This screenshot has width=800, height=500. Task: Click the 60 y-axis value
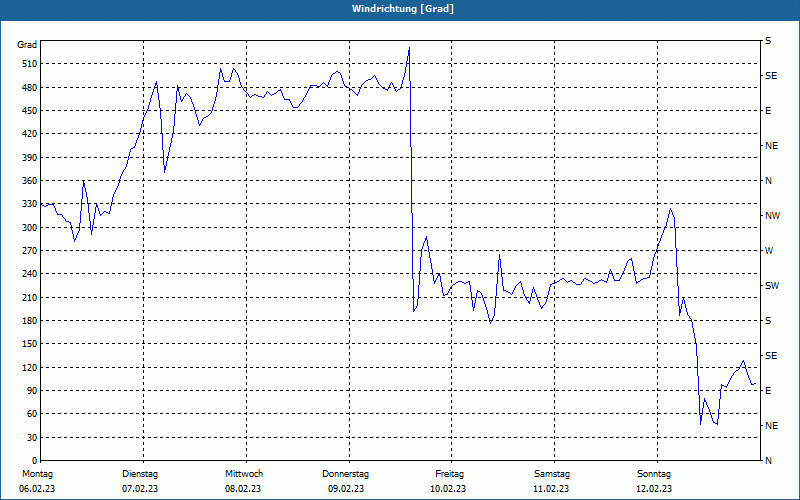[32, 414]
